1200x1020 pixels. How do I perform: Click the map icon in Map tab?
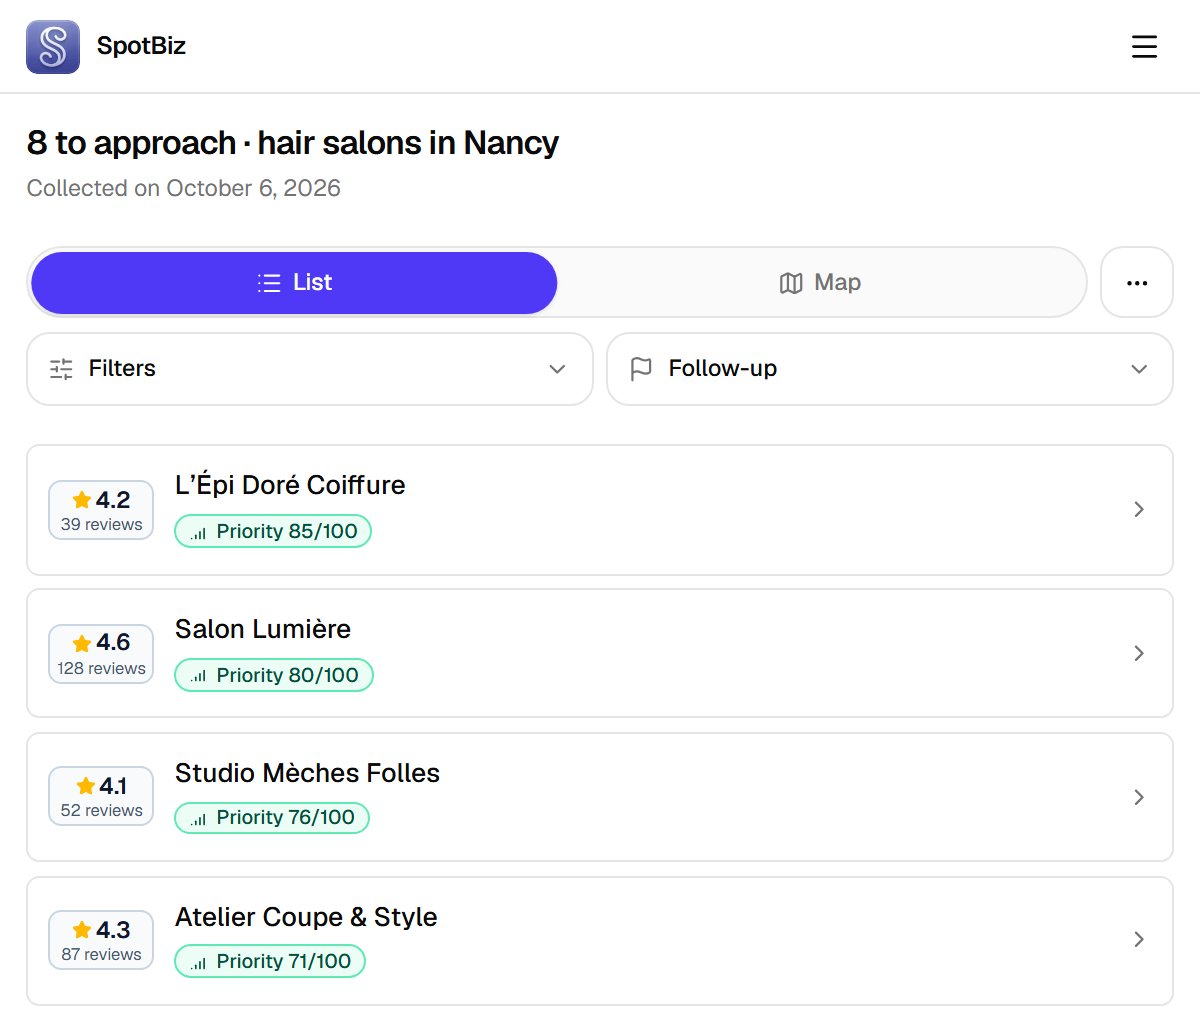pyautogui.click(x=791, y=283)
